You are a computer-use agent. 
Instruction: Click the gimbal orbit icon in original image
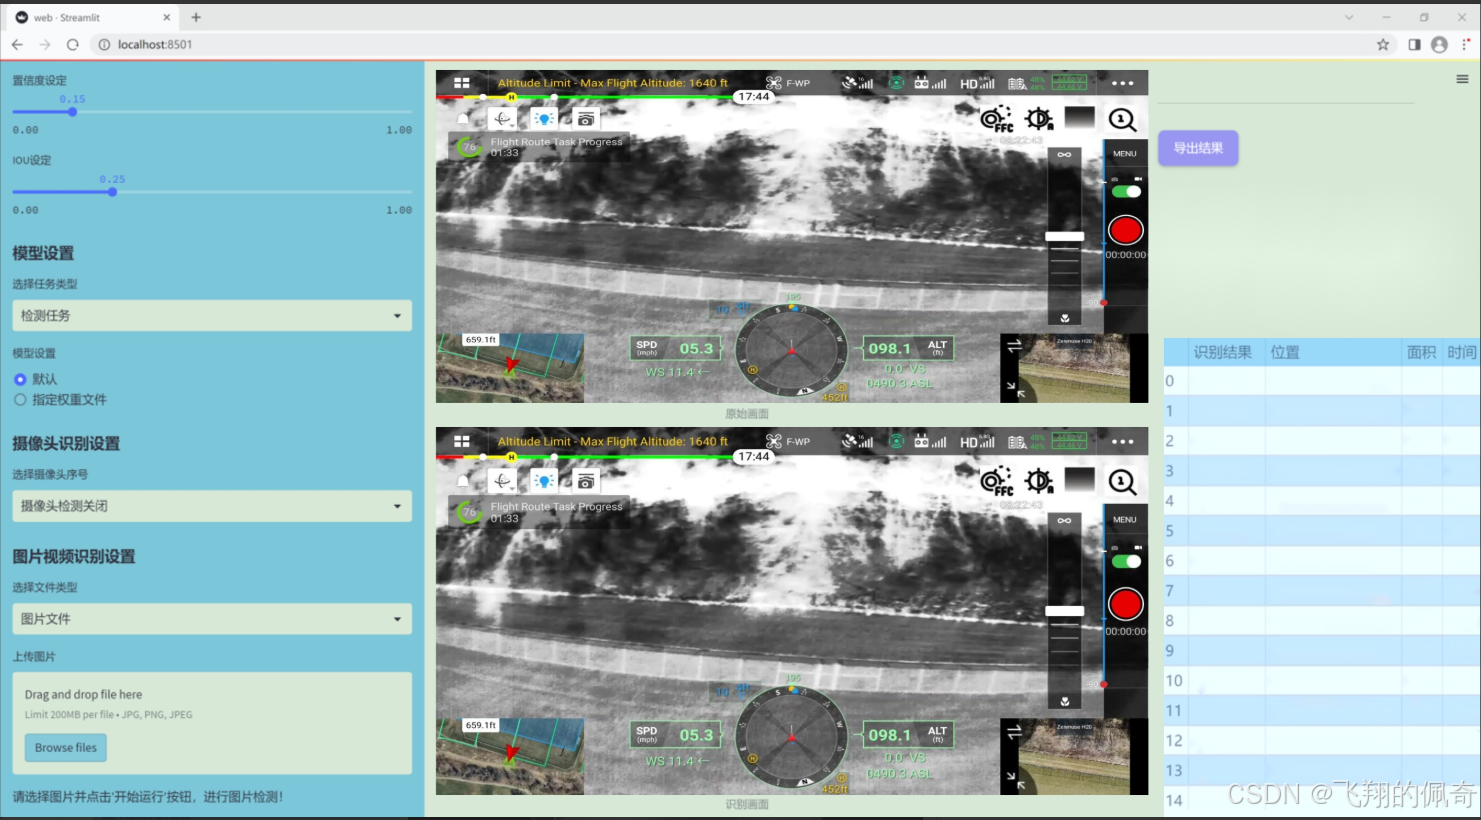[x=502, y=119]
